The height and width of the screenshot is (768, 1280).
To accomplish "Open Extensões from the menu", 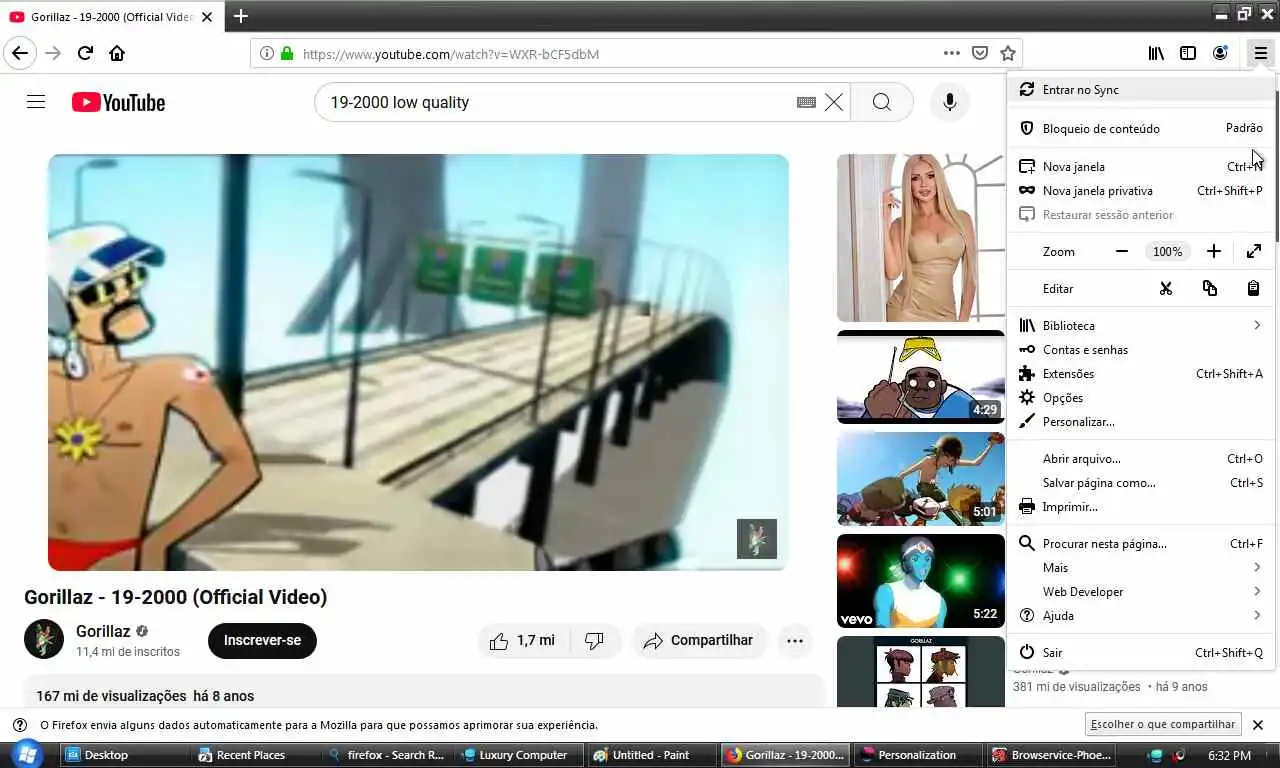I will (x=1141, y=373).
